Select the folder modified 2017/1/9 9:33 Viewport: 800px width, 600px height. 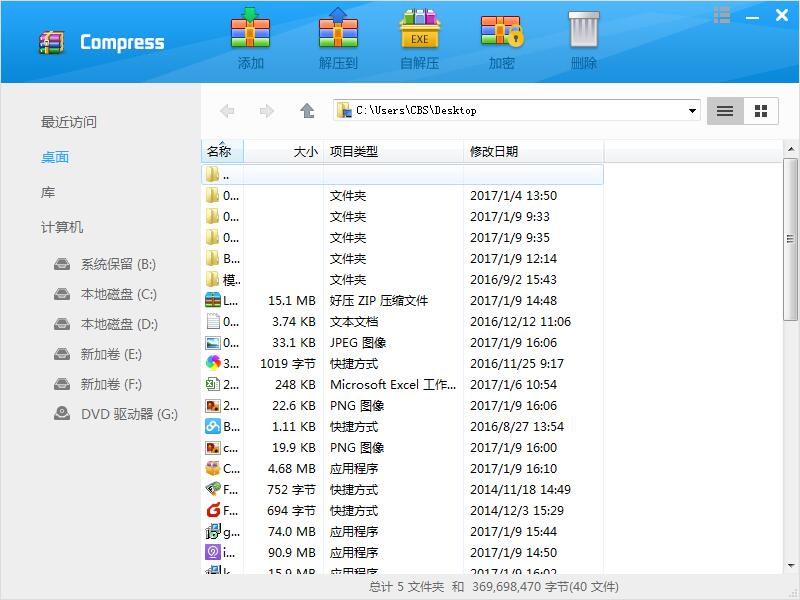[403, 216]
